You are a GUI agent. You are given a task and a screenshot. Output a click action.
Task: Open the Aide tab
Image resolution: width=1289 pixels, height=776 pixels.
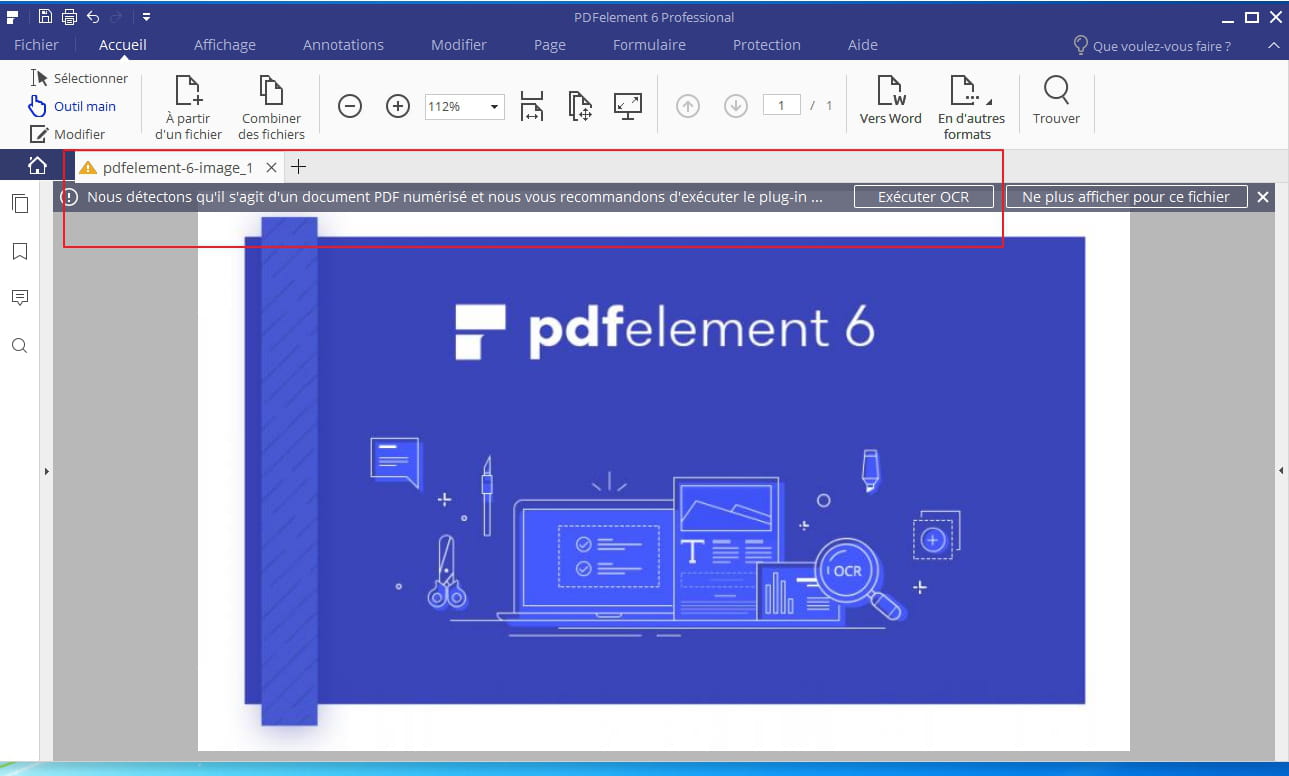863,45
